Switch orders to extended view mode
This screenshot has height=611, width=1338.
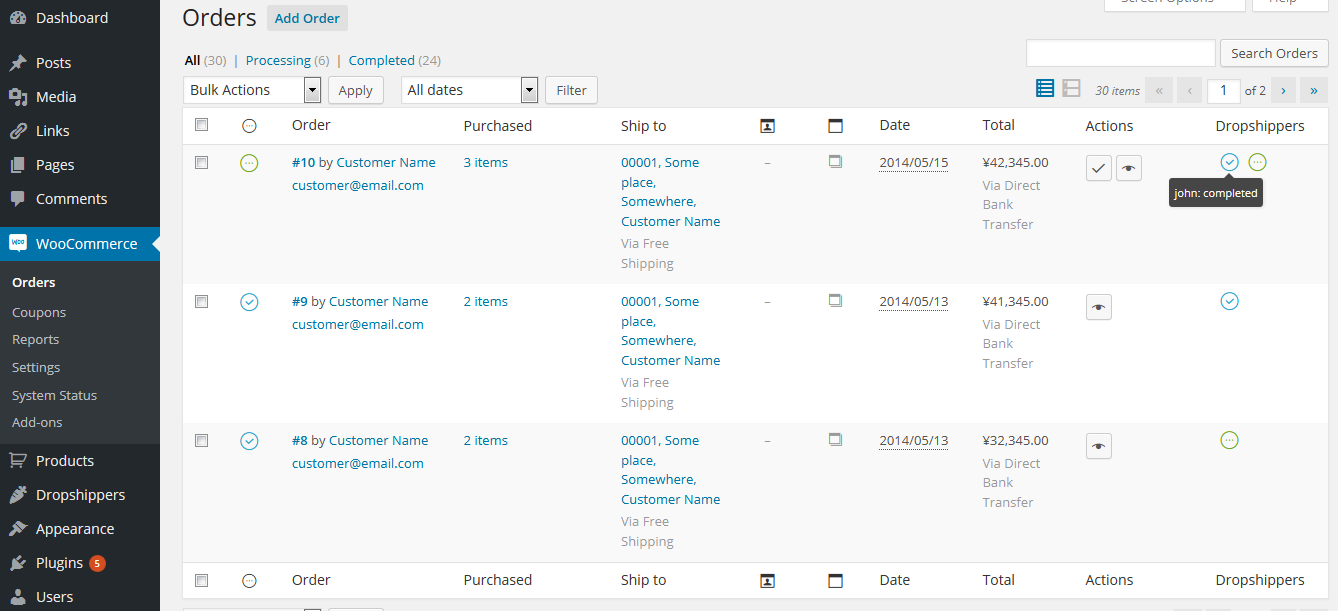[1071, 88]
